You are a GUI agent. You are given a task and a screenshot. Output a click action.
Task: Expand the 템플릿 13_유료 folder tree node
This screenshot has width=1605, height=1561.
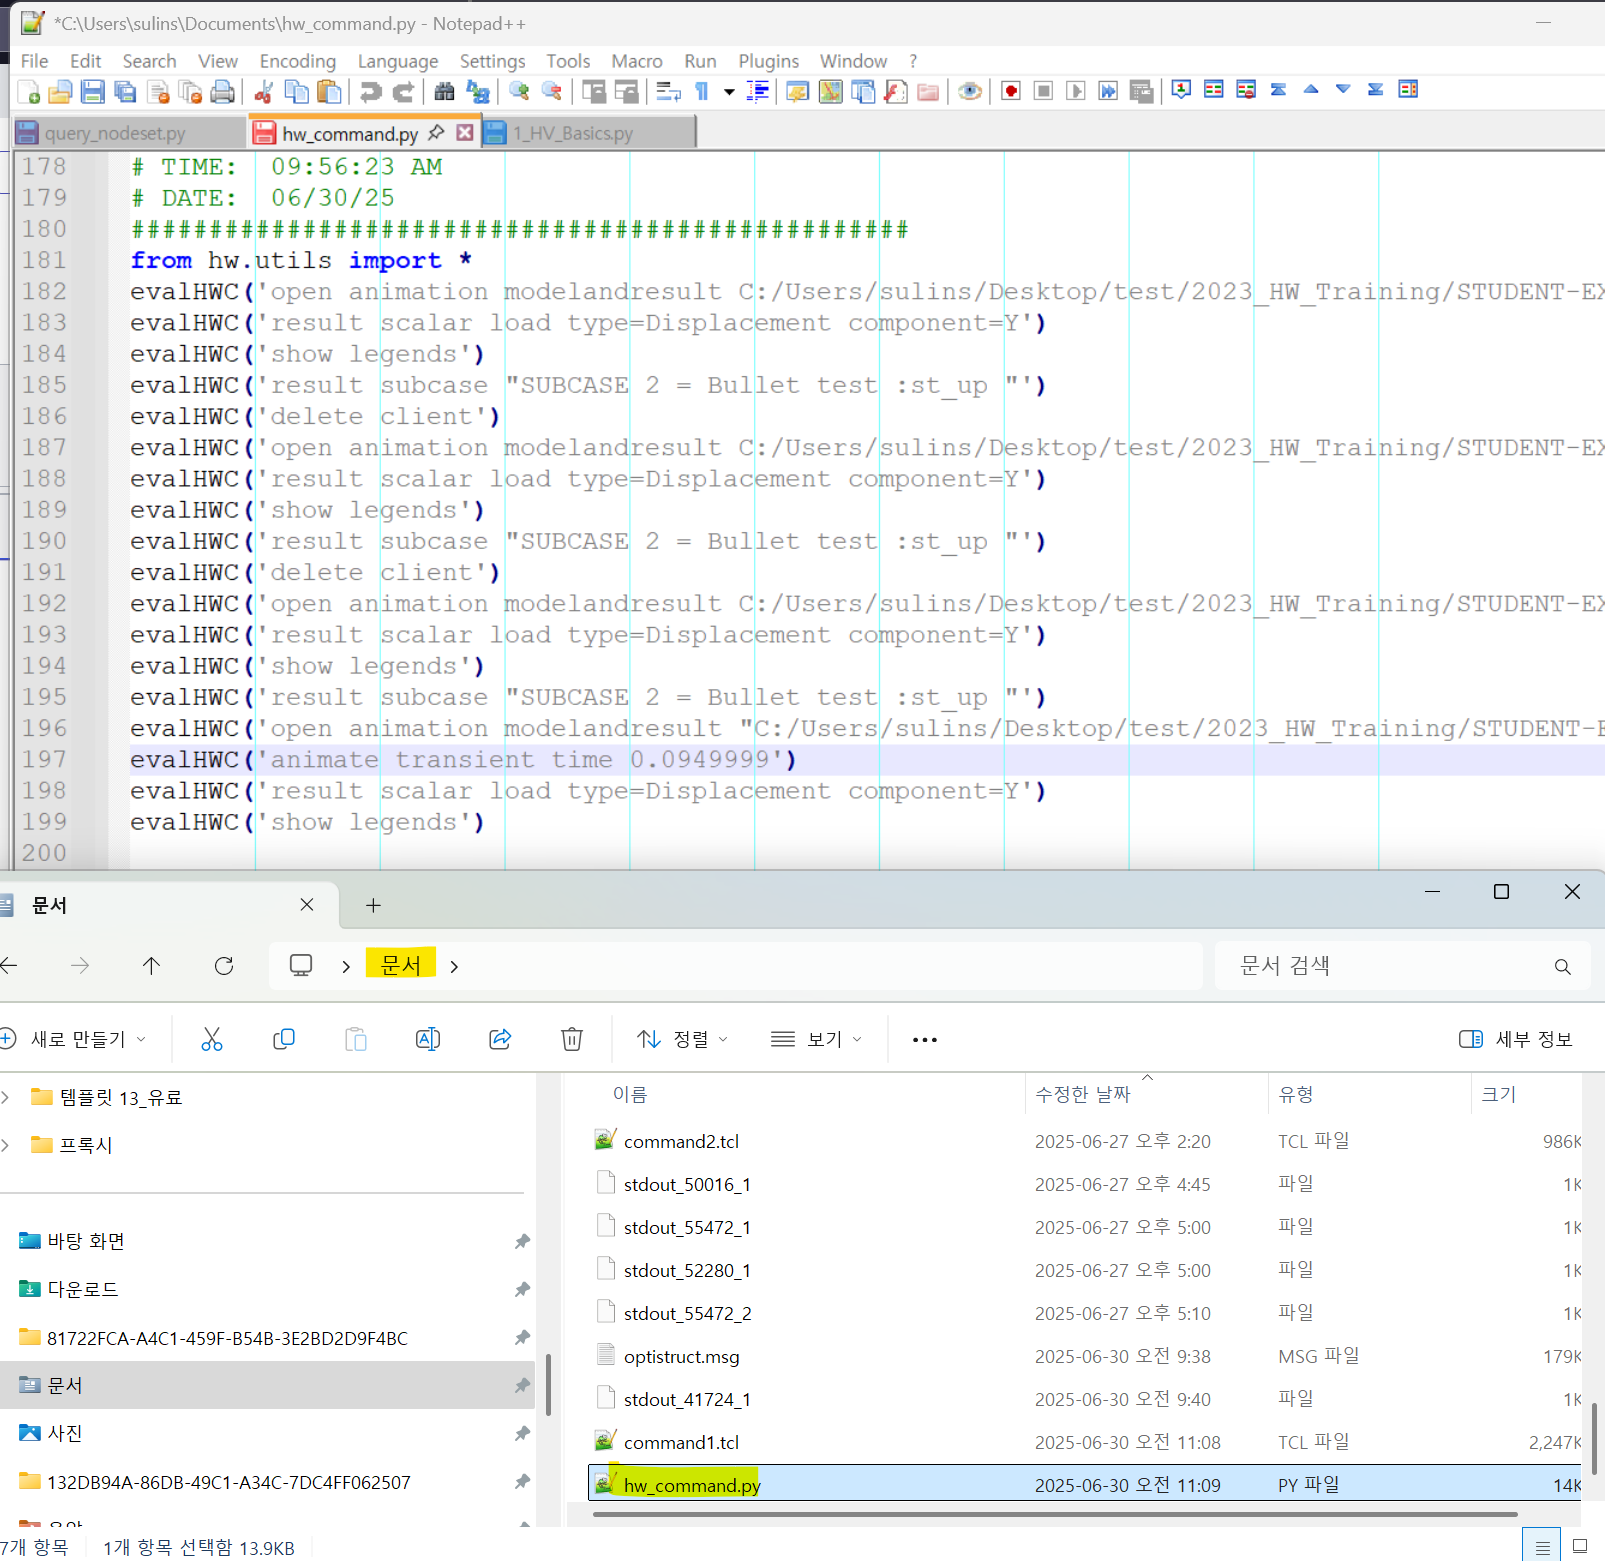tap(6, 1097)
